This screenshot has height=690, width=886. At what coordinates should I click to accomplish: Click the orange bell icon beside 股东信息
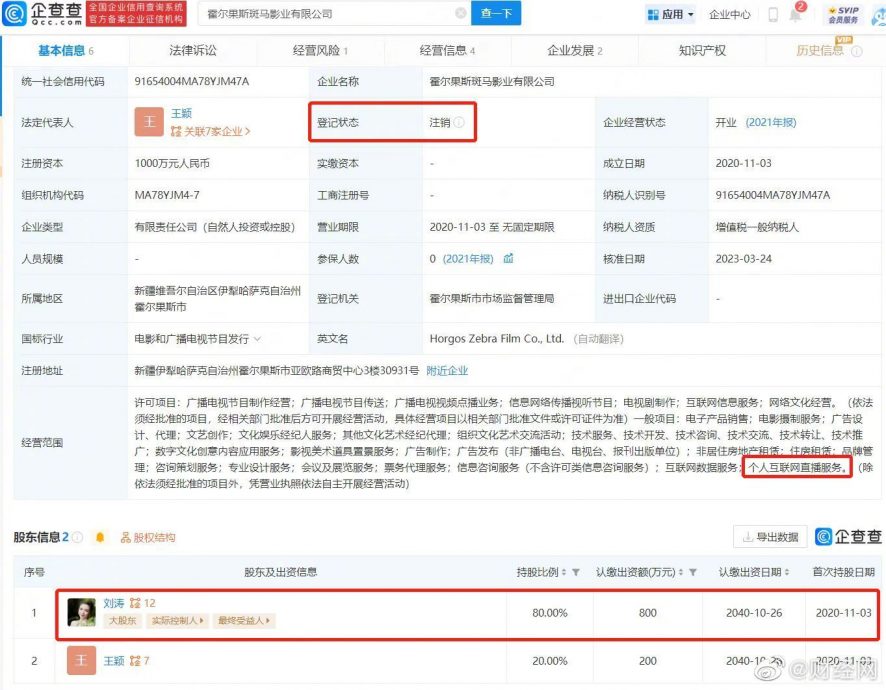click(x=98, y=537)
